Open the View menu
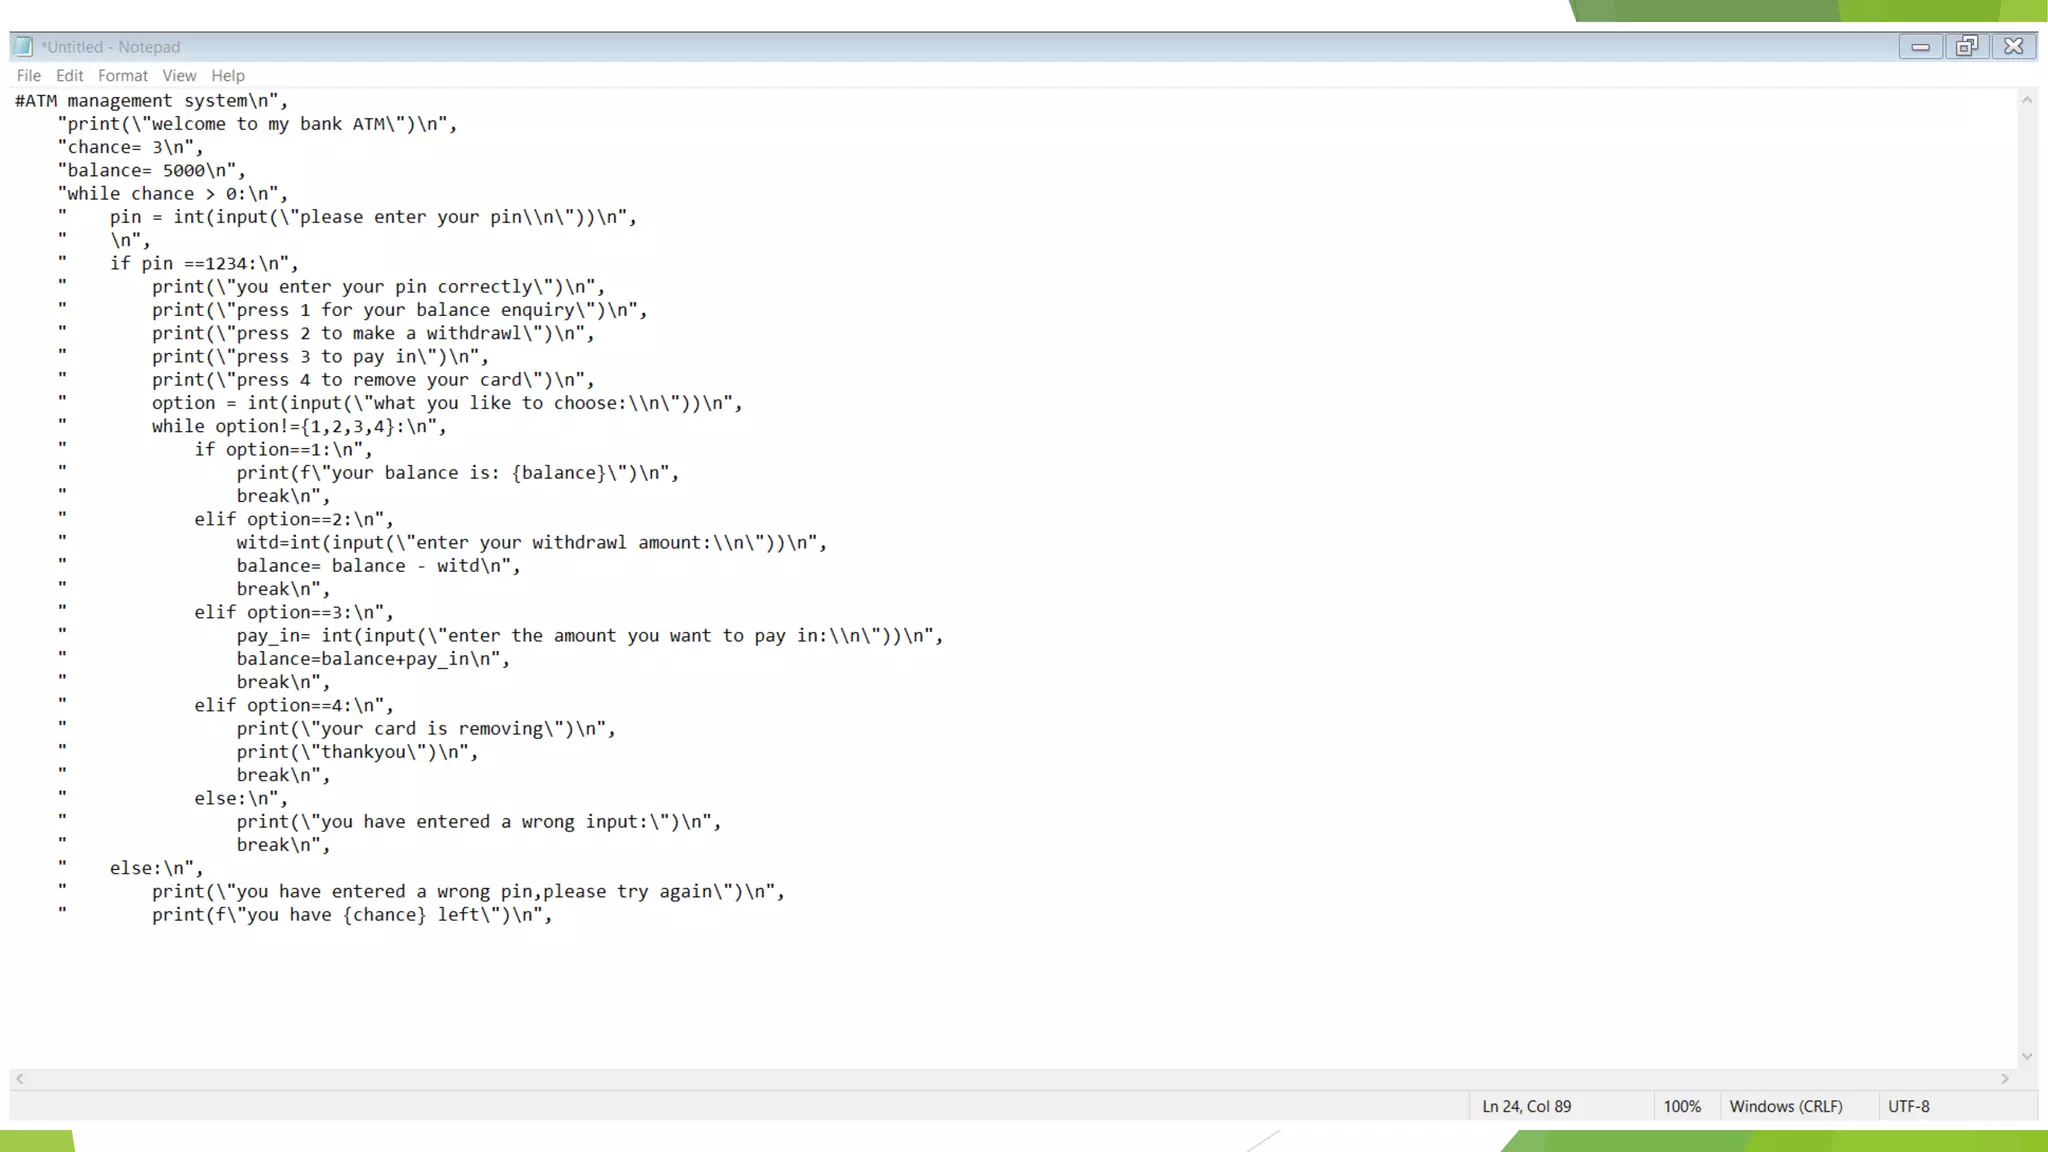 pos(179,76)
